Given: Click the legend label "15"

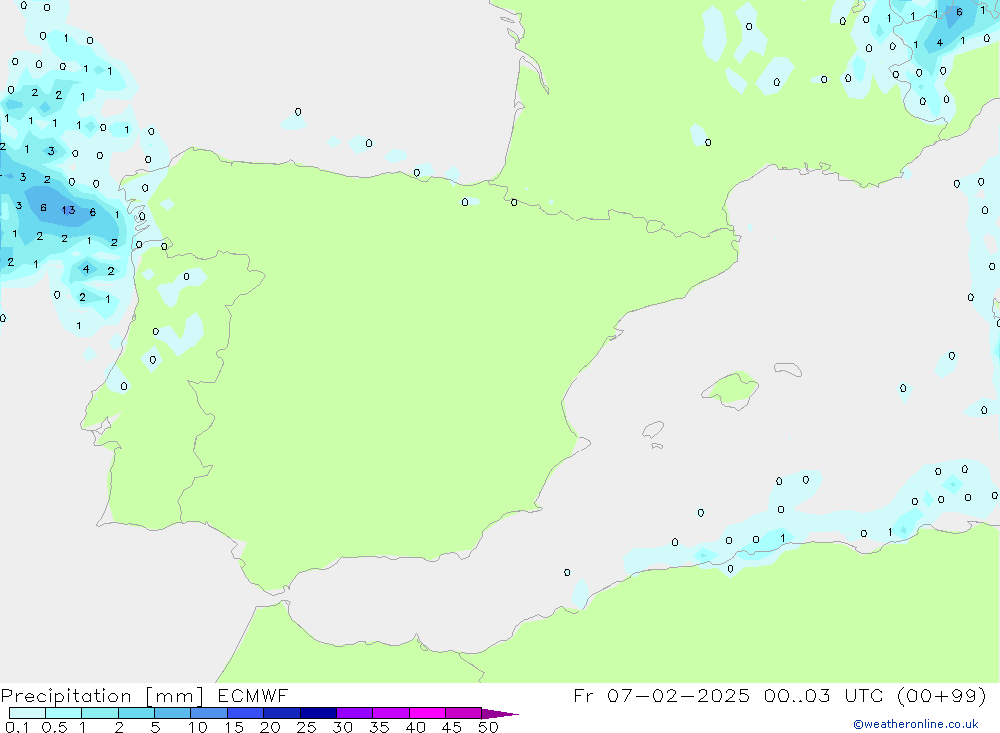Looking at the screenshot, I should (234, 727).
